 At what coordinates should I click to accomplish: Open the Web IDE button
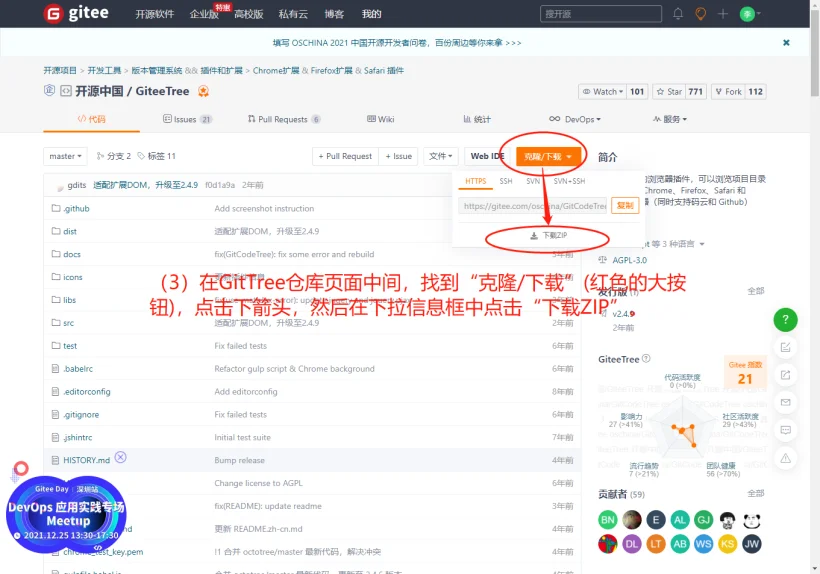tap(487, 156)
